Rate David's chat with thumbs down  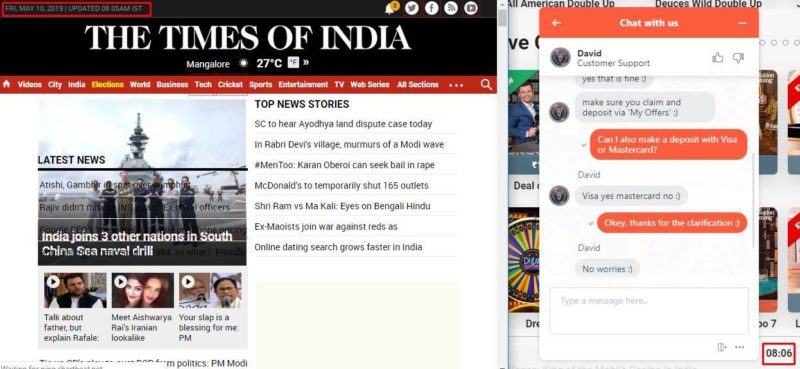[x=738, y=58]
